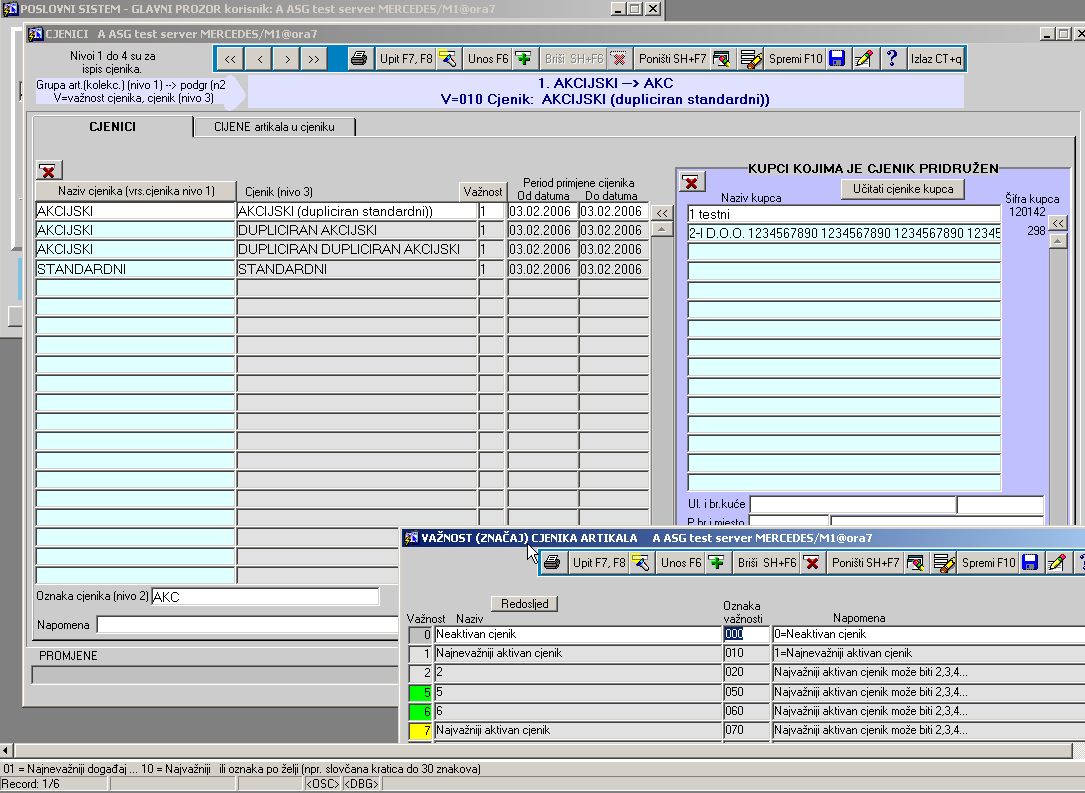This screenshot has width=1085, height=793.
Task: Select customer row '1 testni'
Action: (x=844, y=215)
